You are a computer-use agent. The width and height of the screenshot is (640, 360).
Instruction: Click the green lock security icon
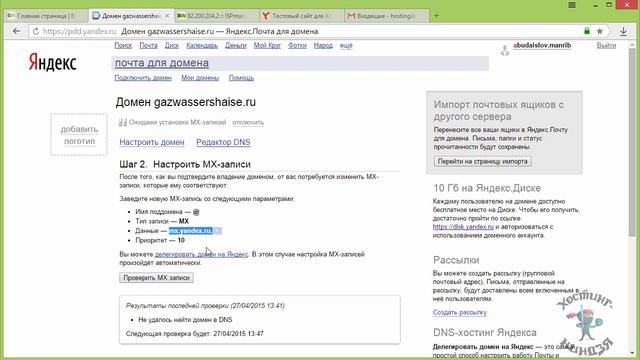(587, 31)
